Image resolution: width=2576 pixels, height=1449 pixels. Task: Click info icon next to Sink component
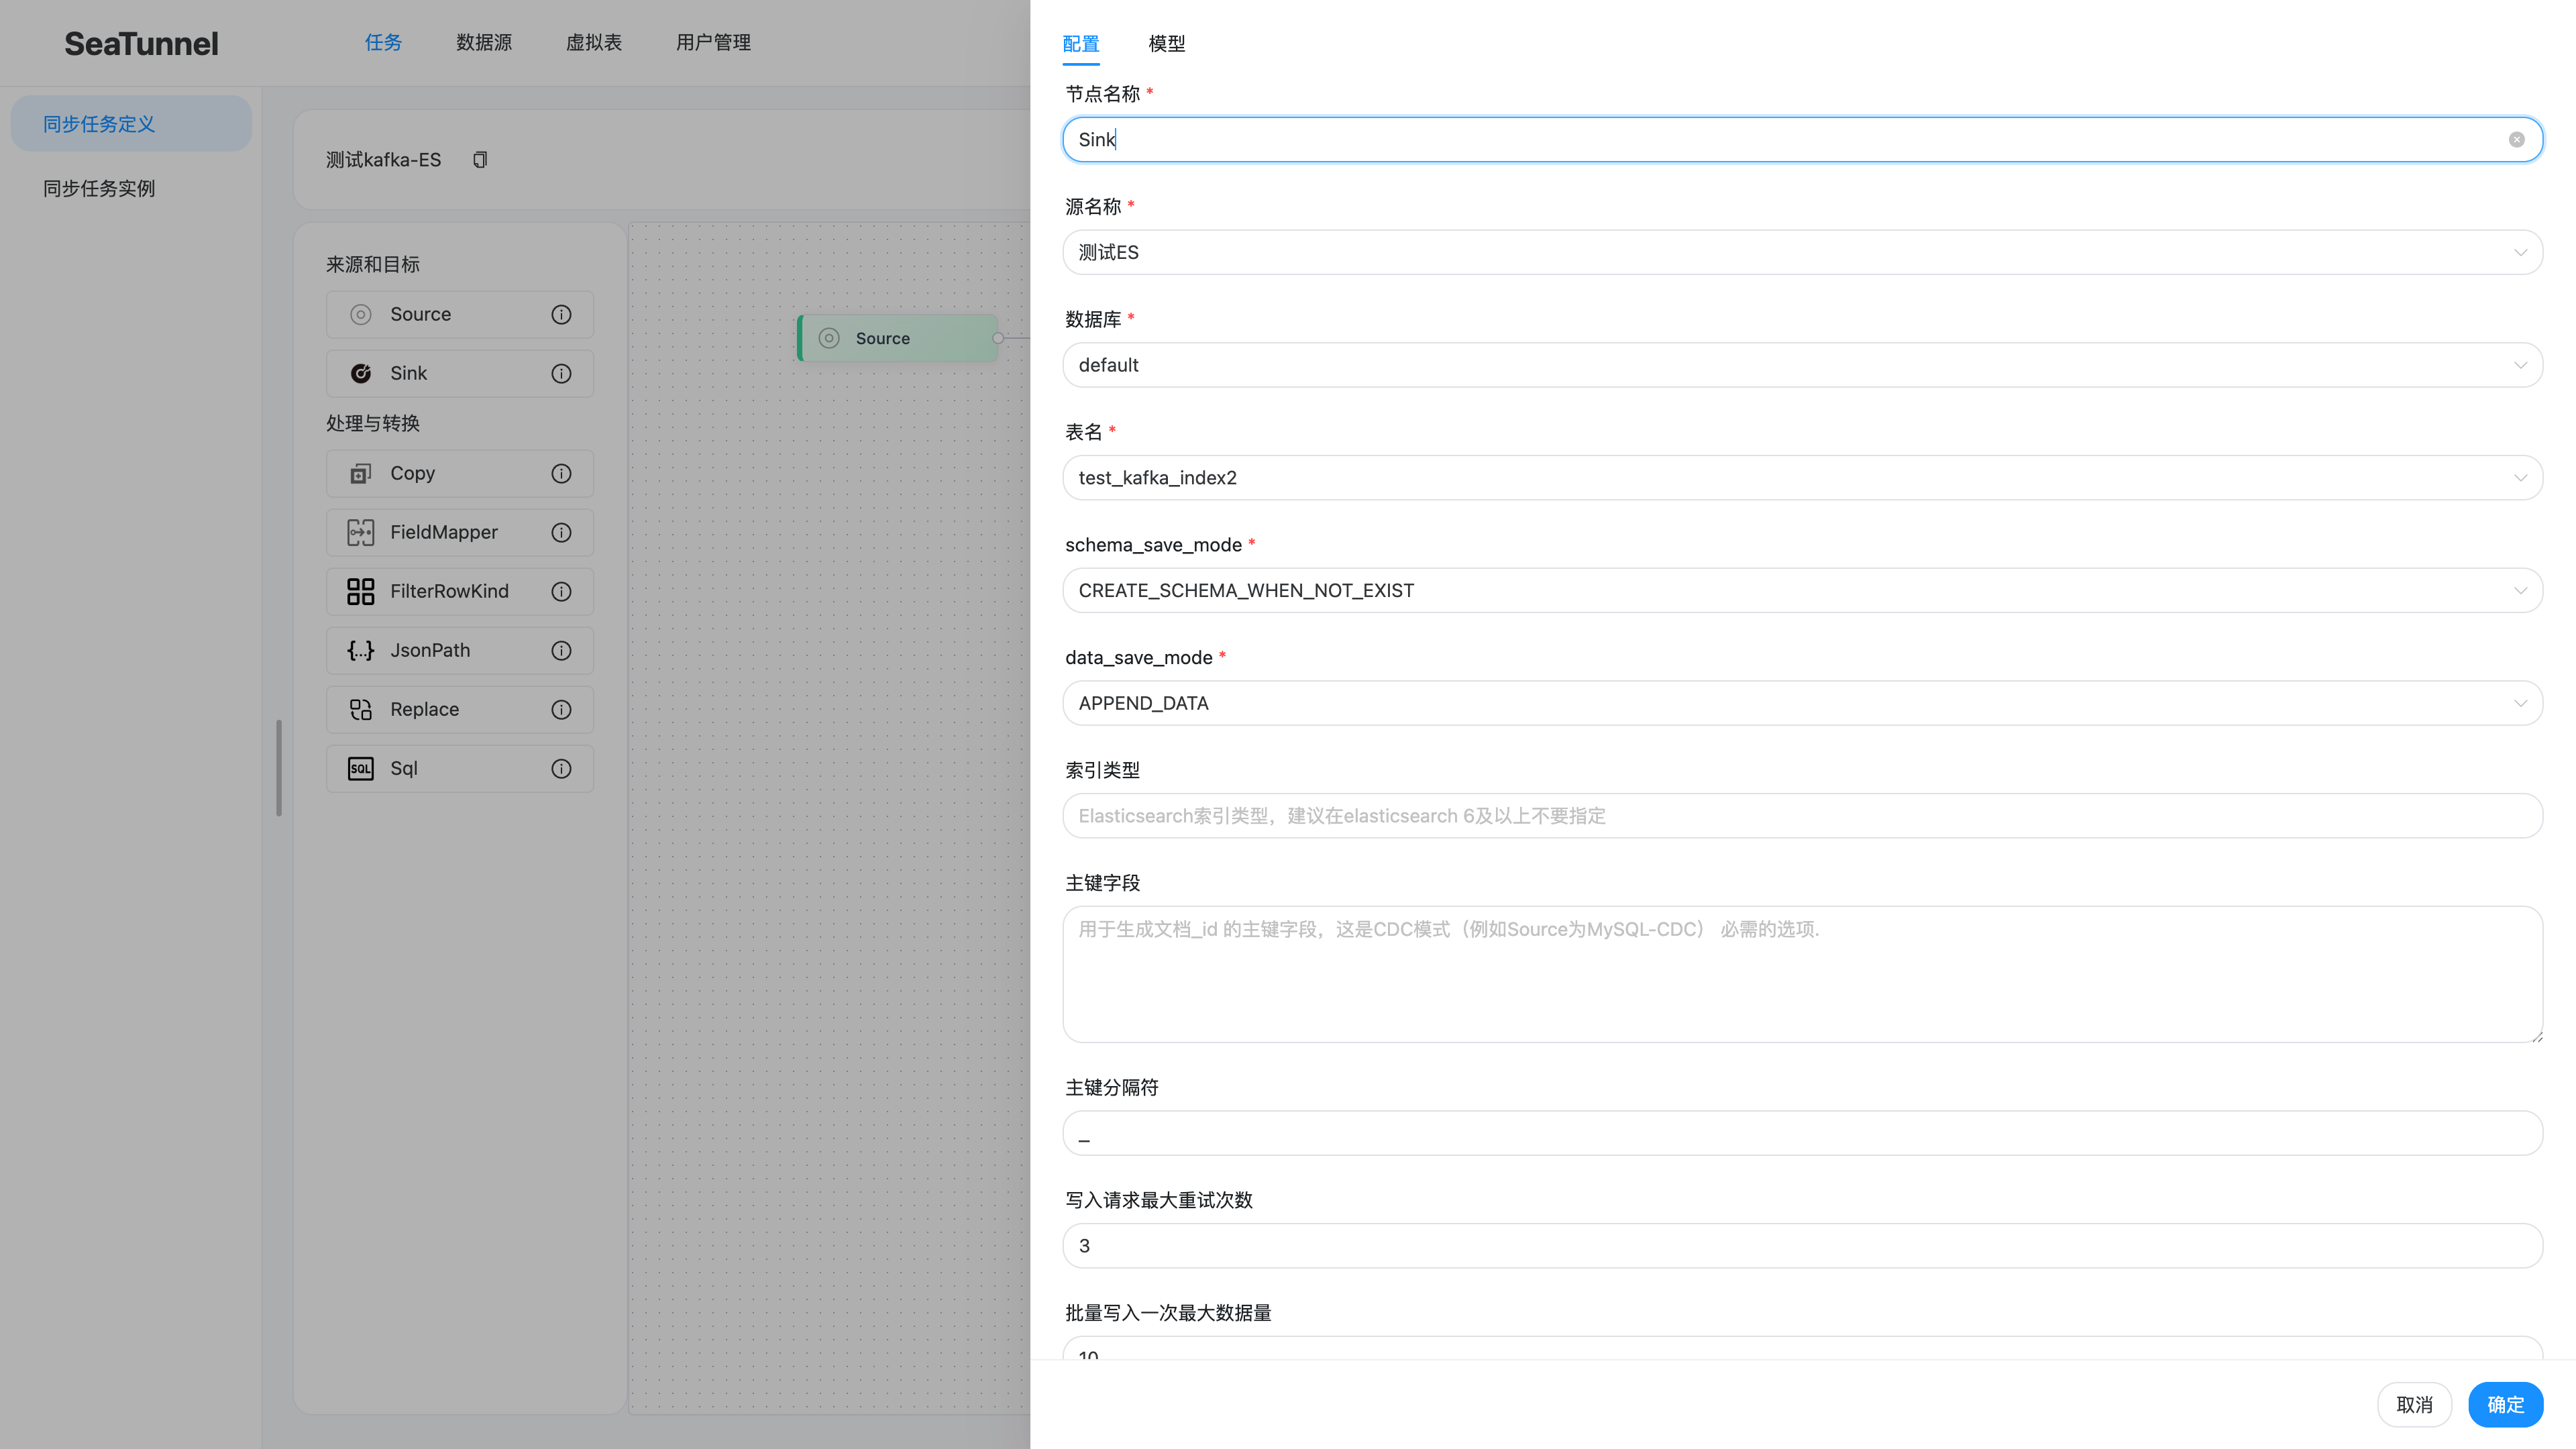[561, 373]
